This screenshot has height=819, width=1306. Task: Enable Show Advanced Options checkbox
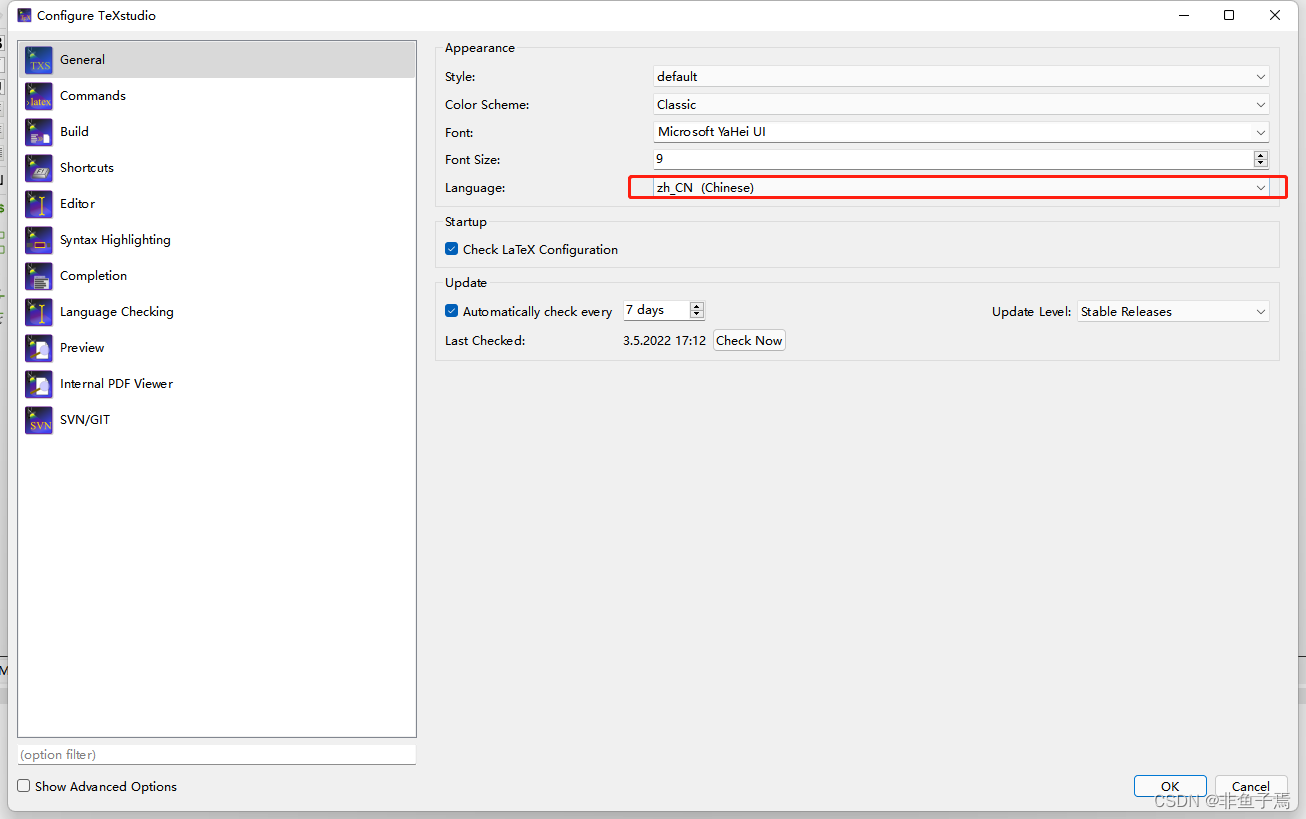(x=24, y=786)
